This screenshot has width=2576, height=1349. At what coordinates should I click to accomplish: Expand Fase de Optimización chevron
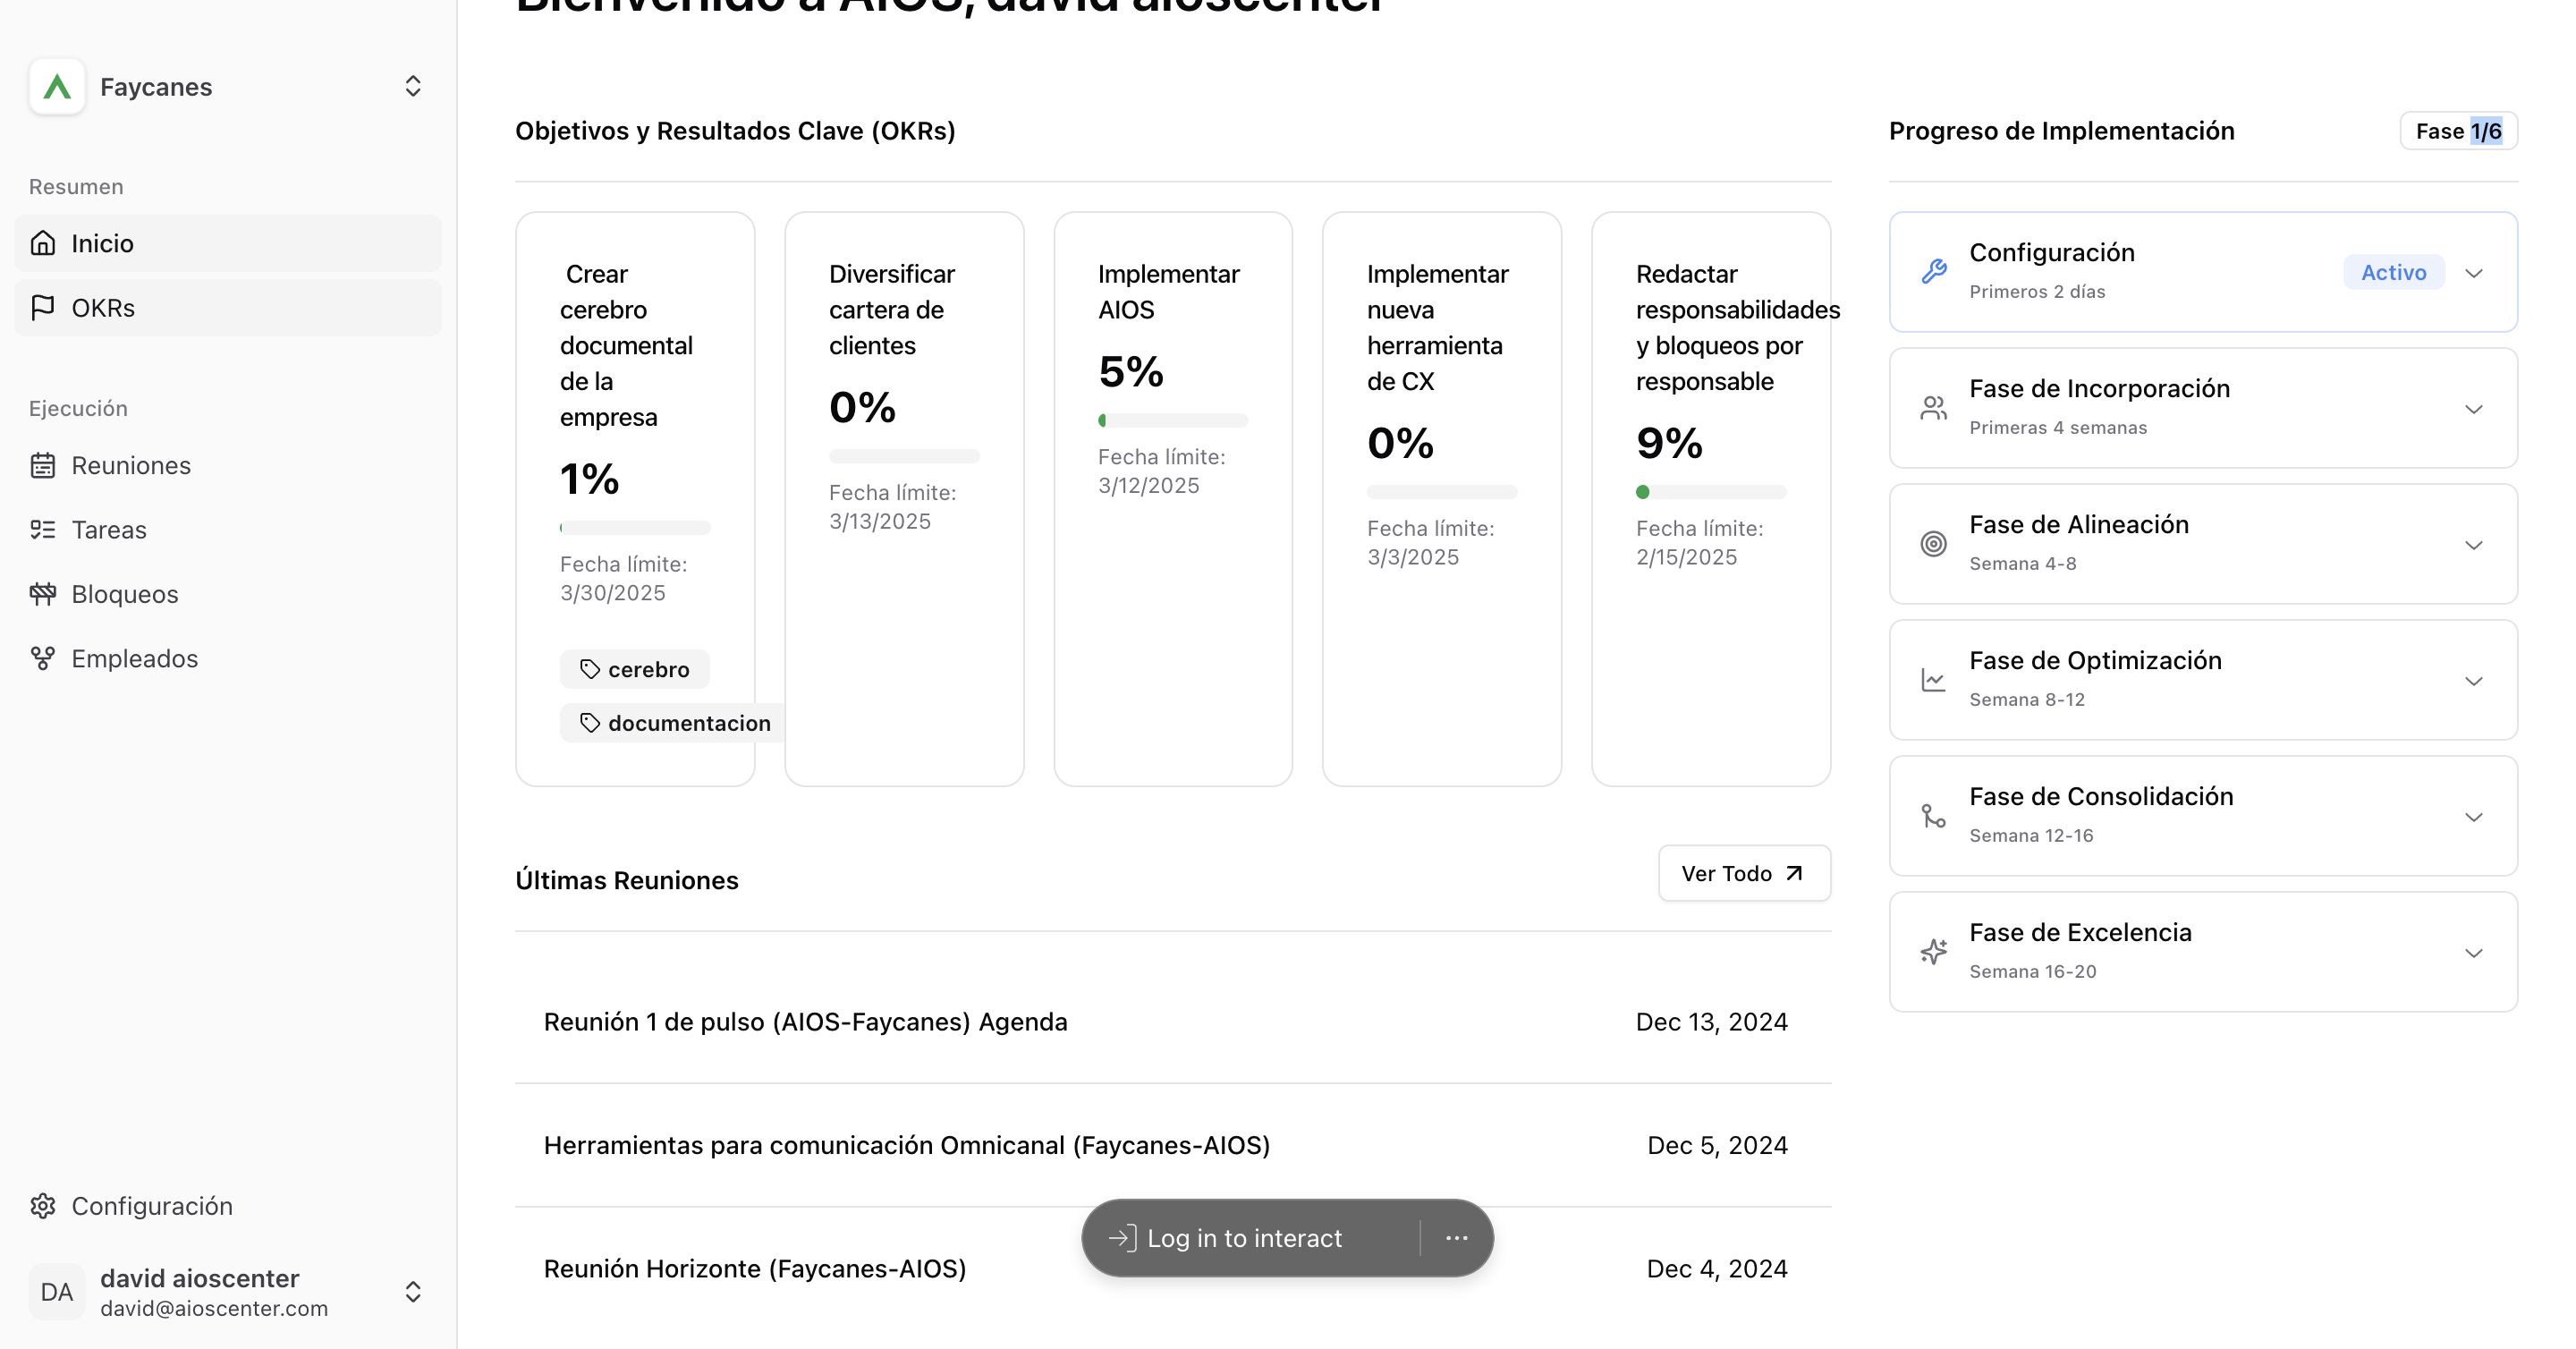coord(2474,681)
